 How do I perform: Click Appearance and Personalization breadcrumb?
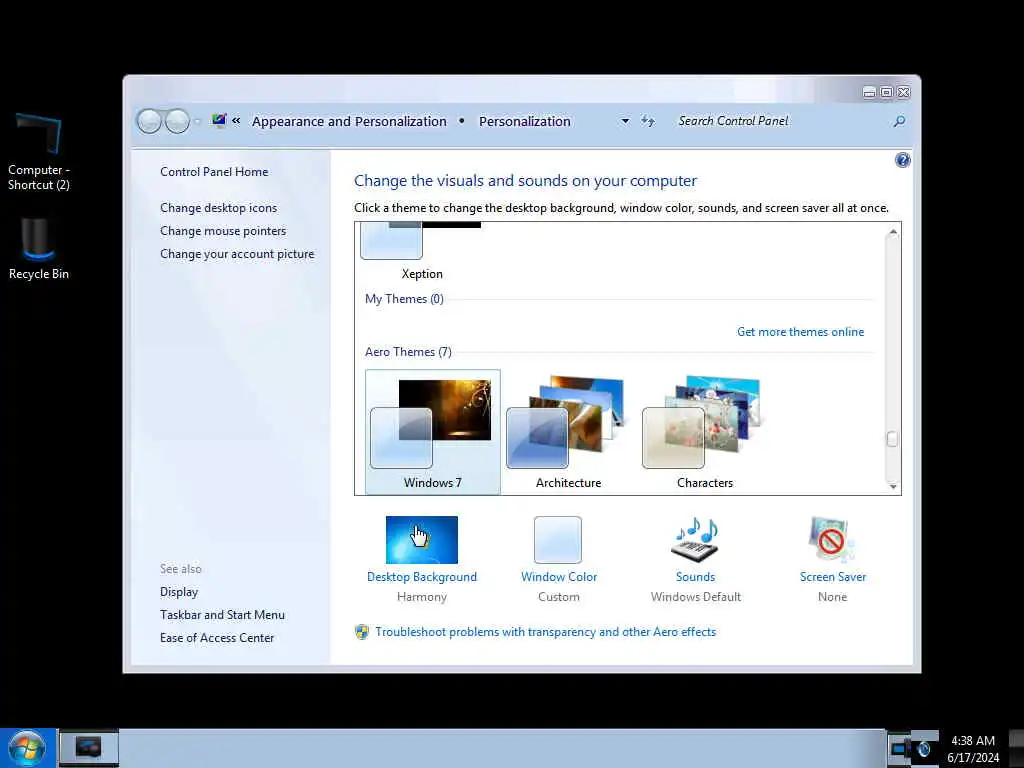tap(349, 121)
